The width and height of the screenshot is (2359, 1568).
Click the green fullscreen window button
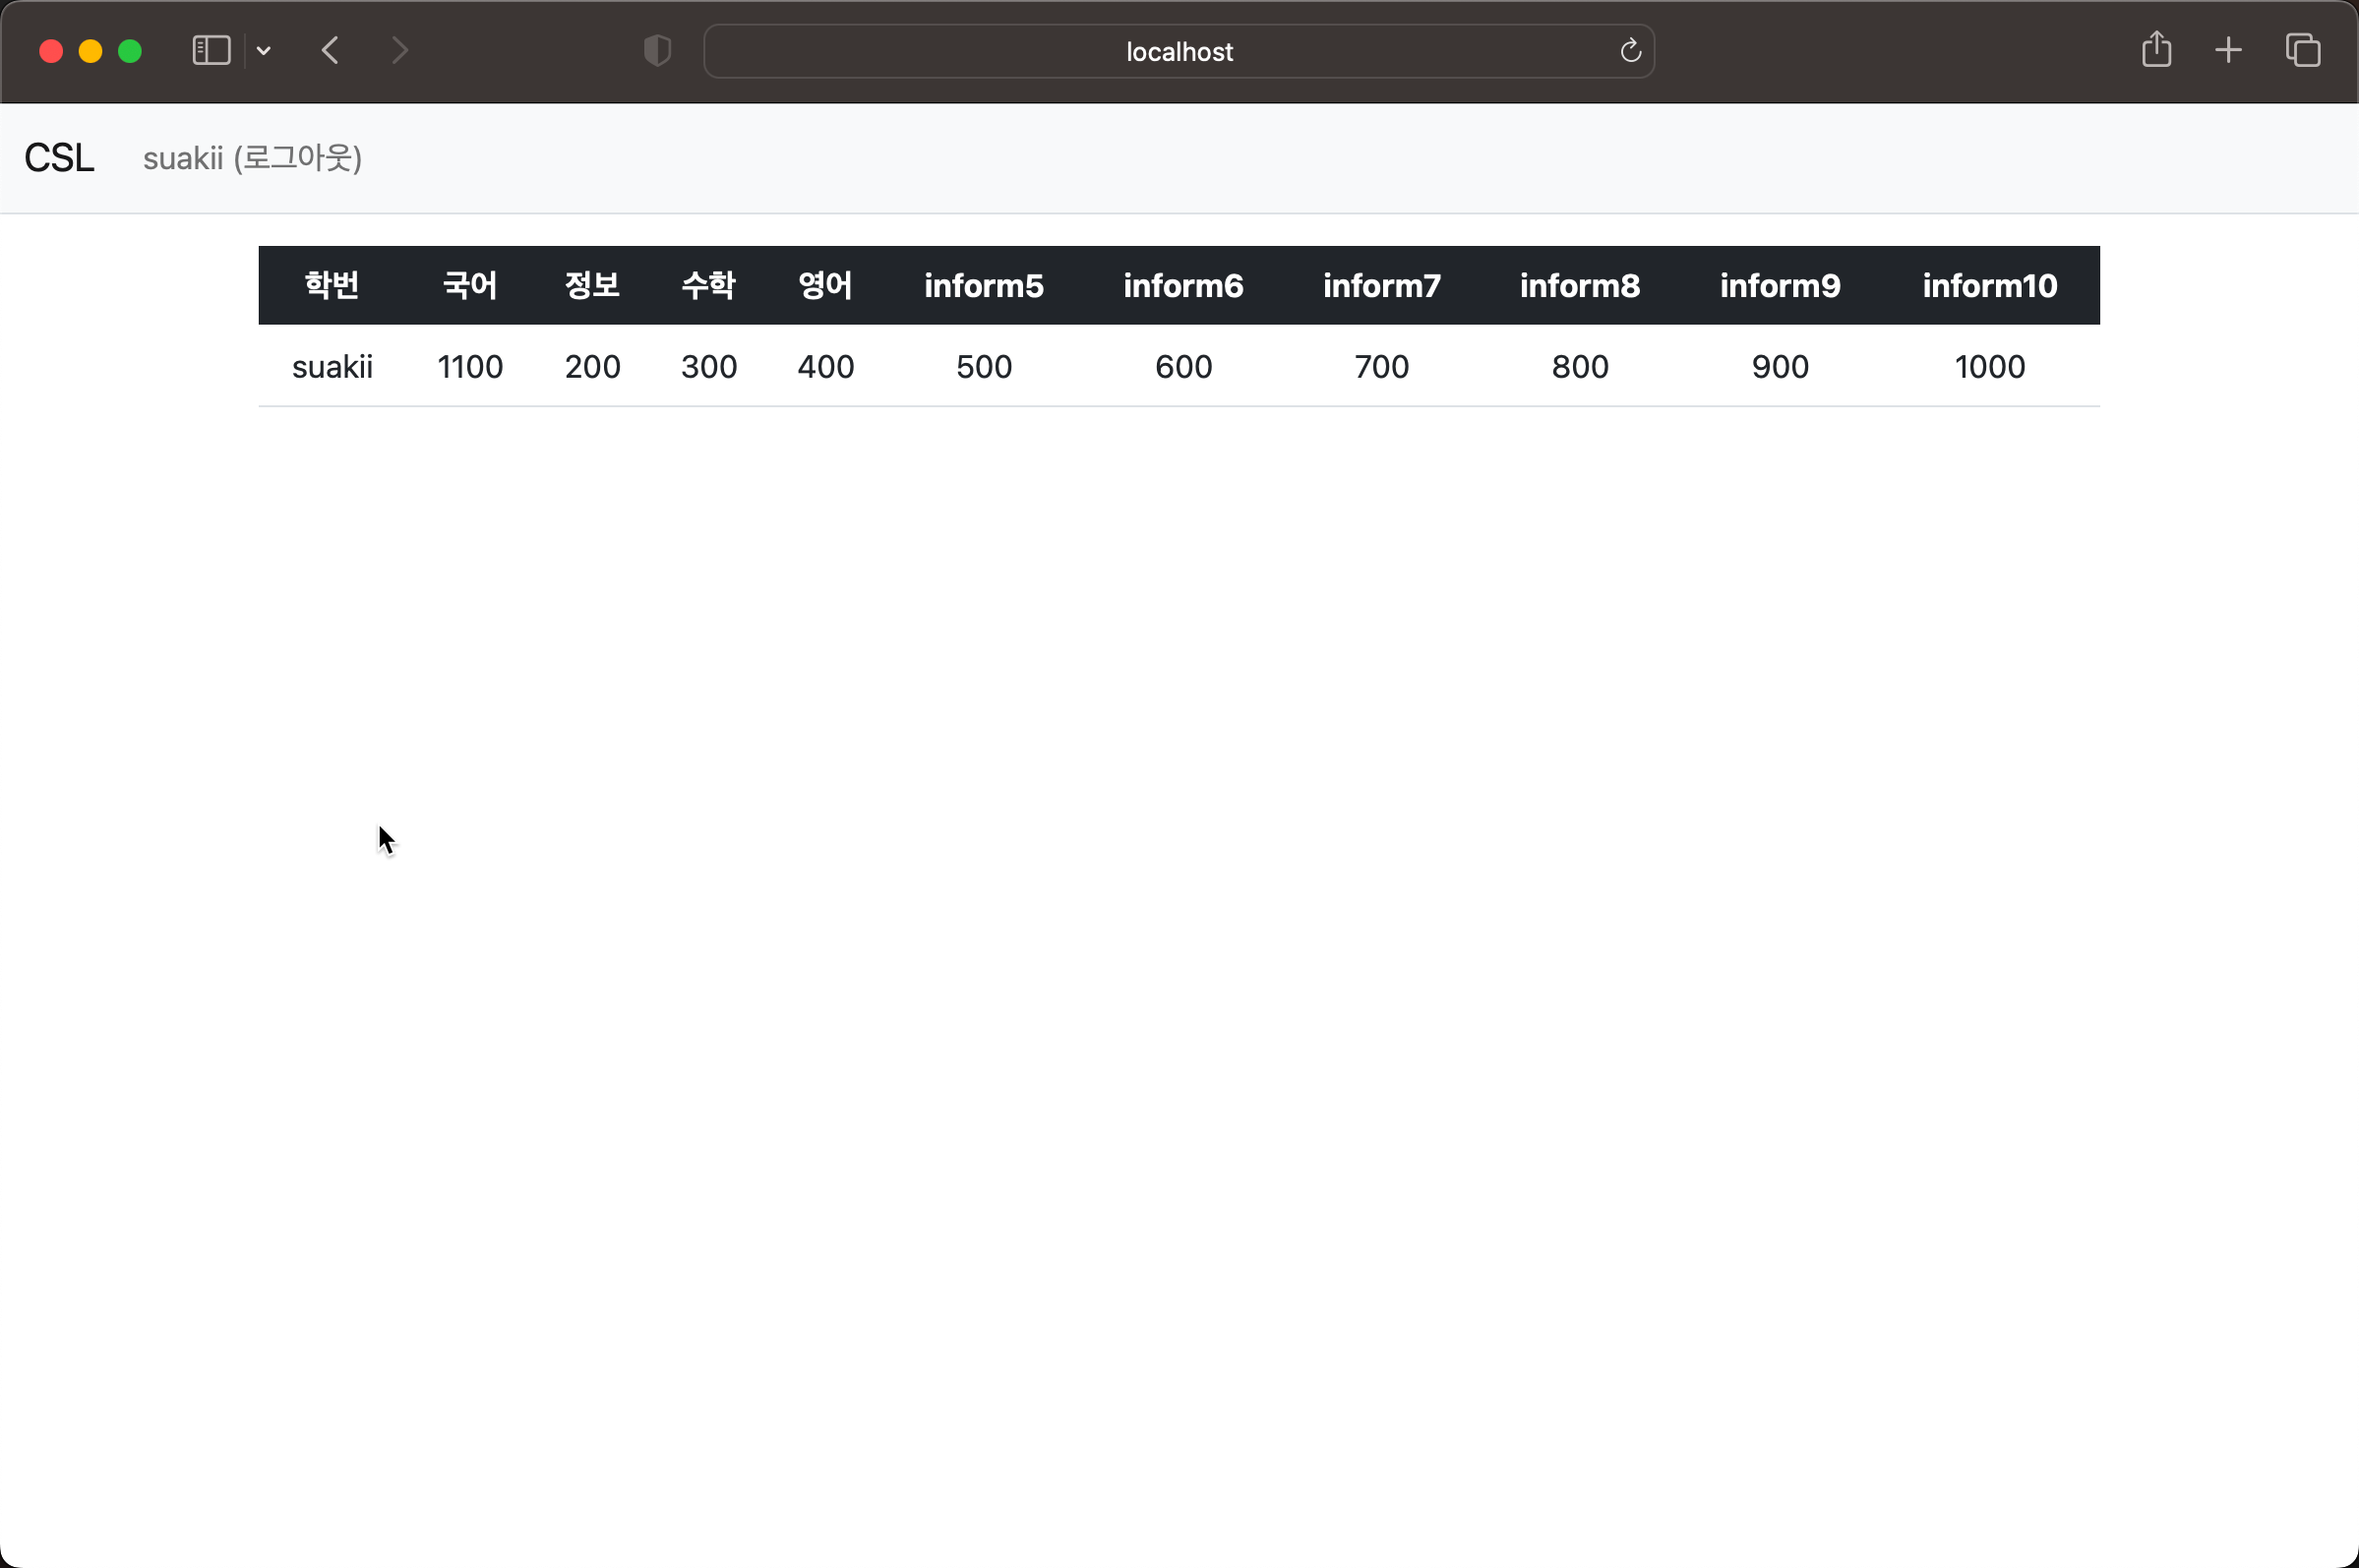coord(130,51)
